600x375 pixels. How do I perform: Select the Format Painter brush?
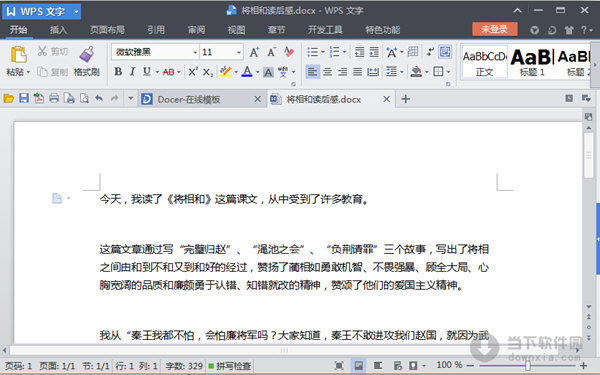tap(87, 54)
